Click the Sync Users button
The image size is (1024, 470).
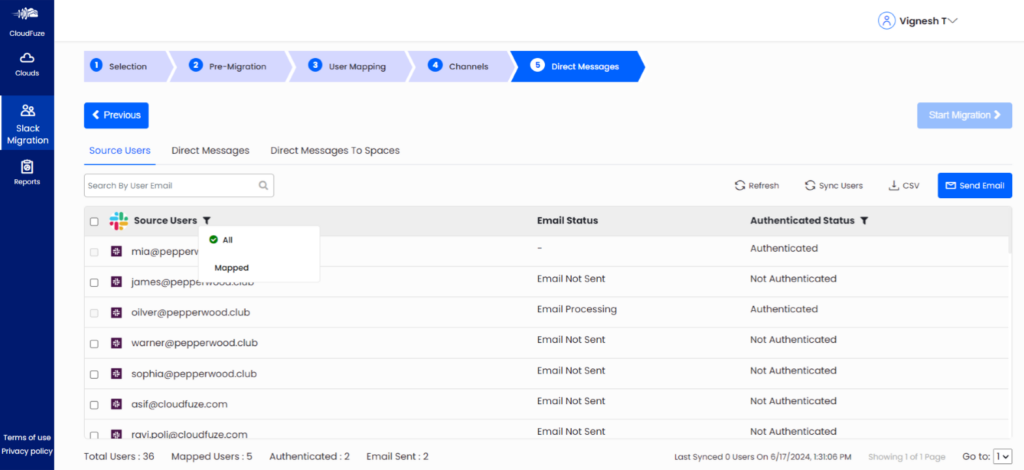coord(833,185)
